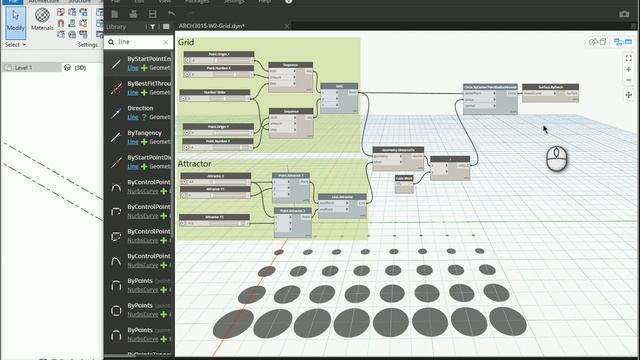This screenshot has width=640, height=360.
Task: Switch to the Level 1 view tab
Action: coord(32,67)
